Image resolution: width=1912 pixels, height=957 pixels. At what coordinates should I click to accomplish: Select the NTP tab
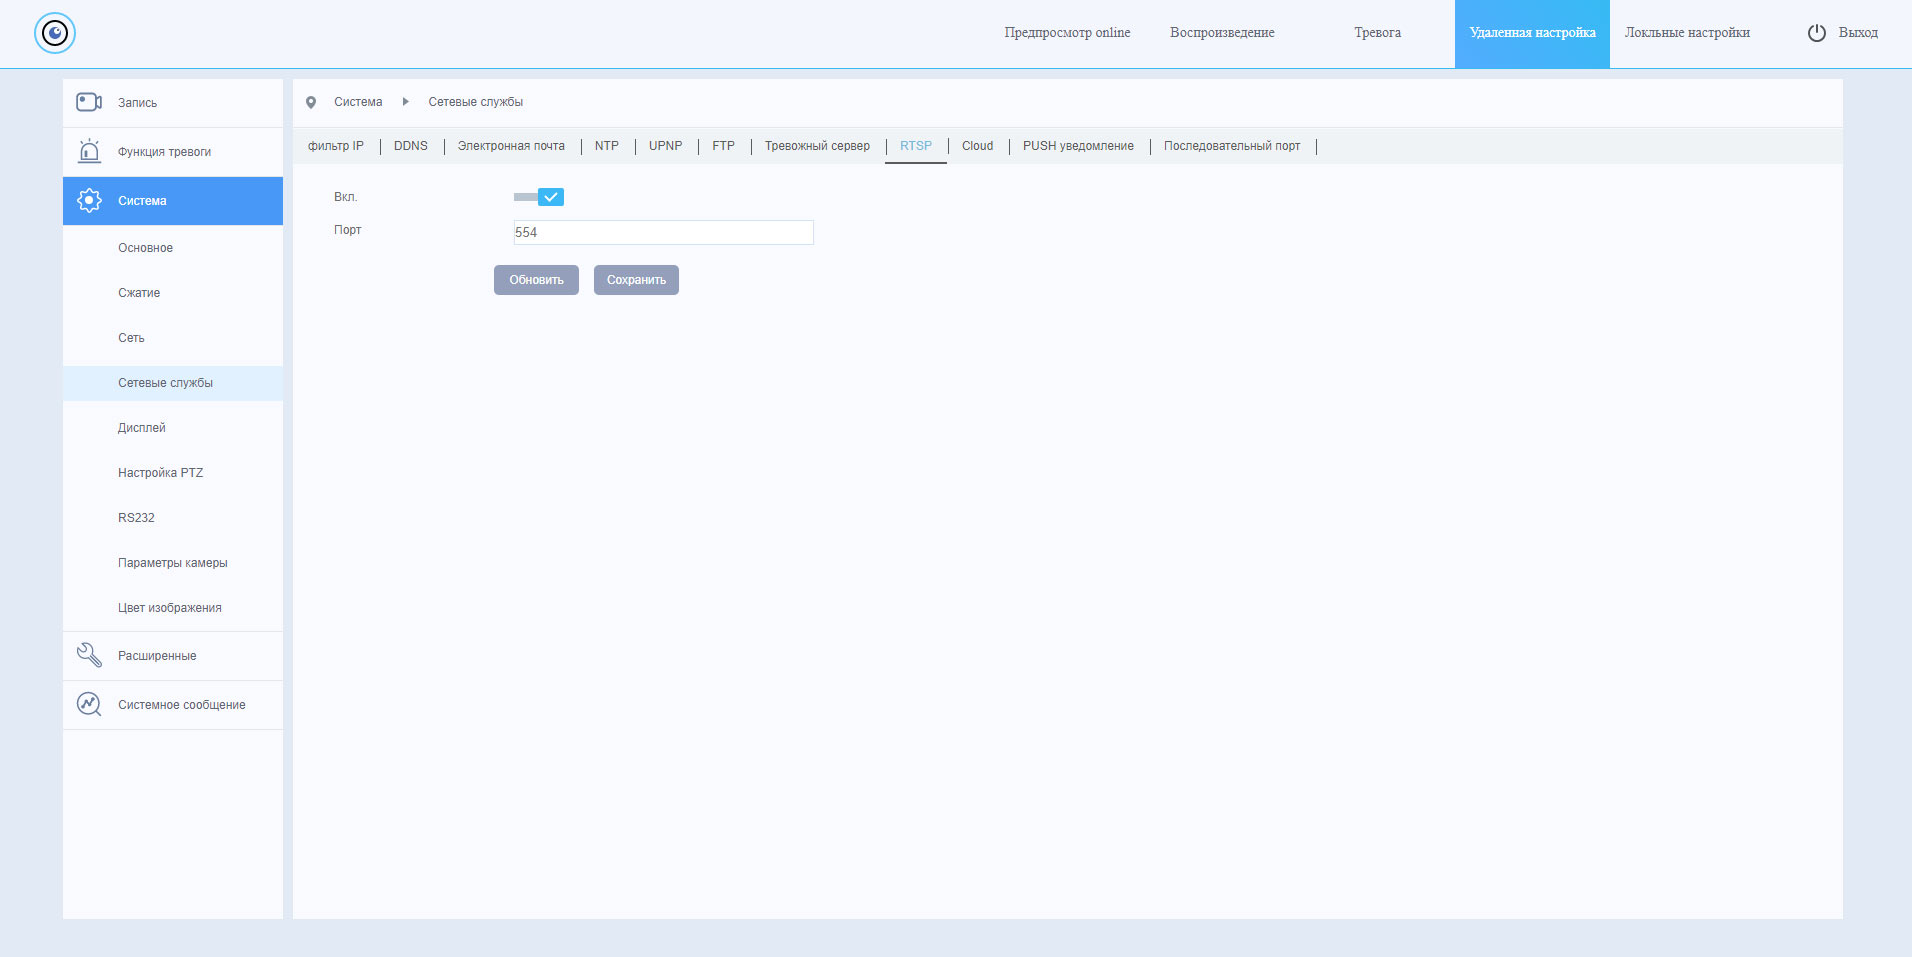(x=607, y=146)
